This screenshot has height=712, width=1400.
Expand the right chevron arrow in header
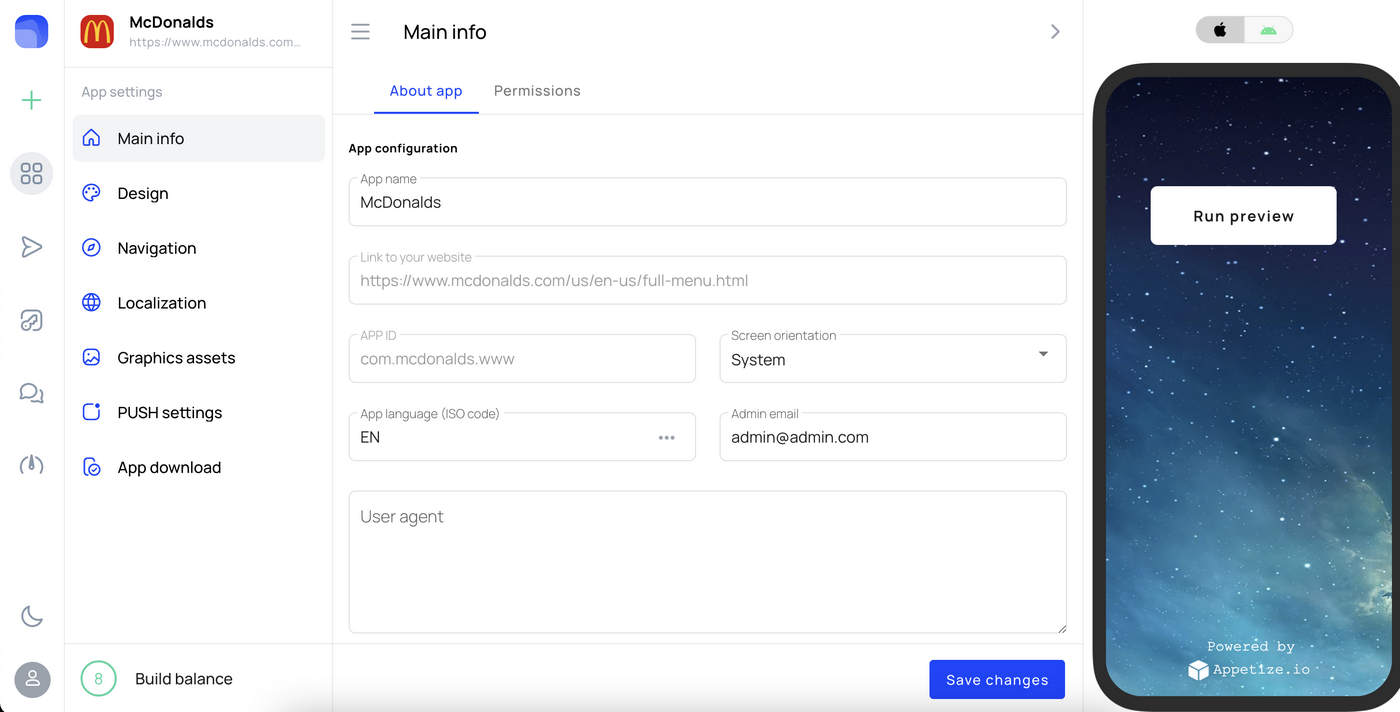pyautogui.click(x=1055, y=32)
